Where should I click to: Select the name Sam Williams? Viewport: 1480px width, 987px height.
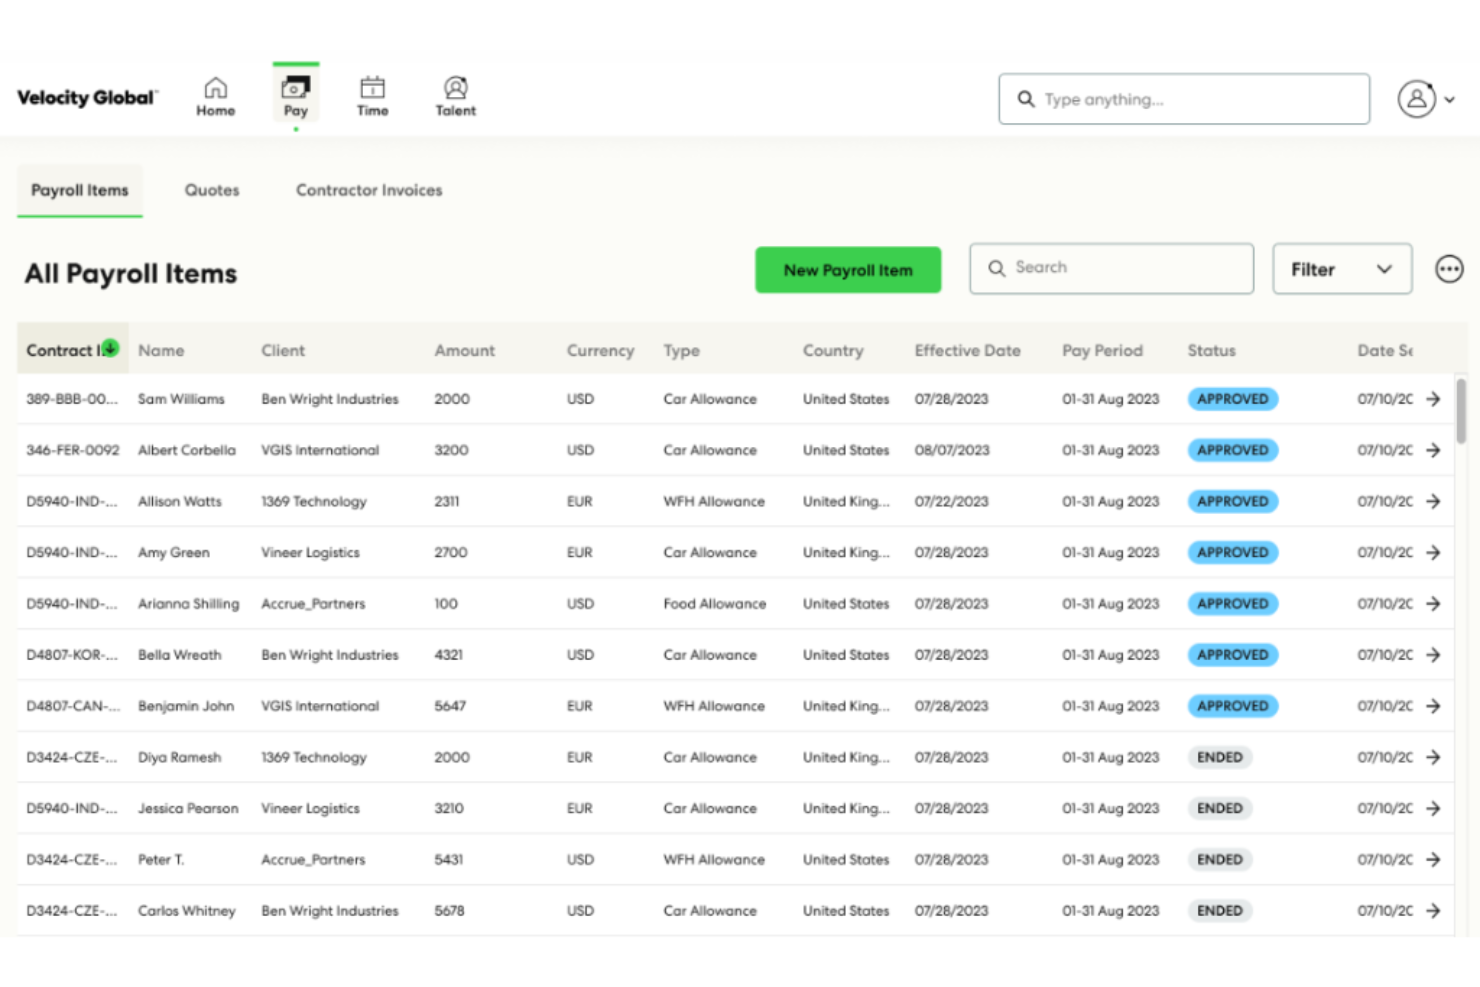181,399
